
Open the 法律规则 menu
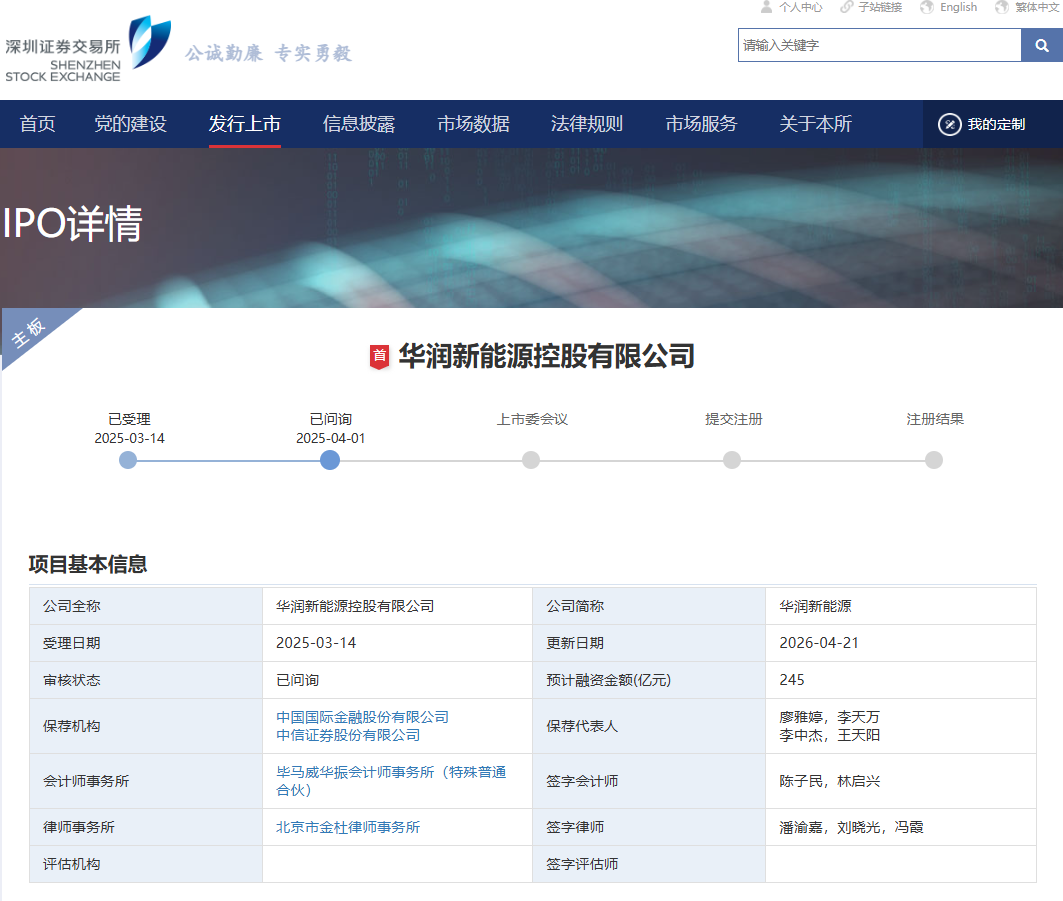(x=587, y=124)
